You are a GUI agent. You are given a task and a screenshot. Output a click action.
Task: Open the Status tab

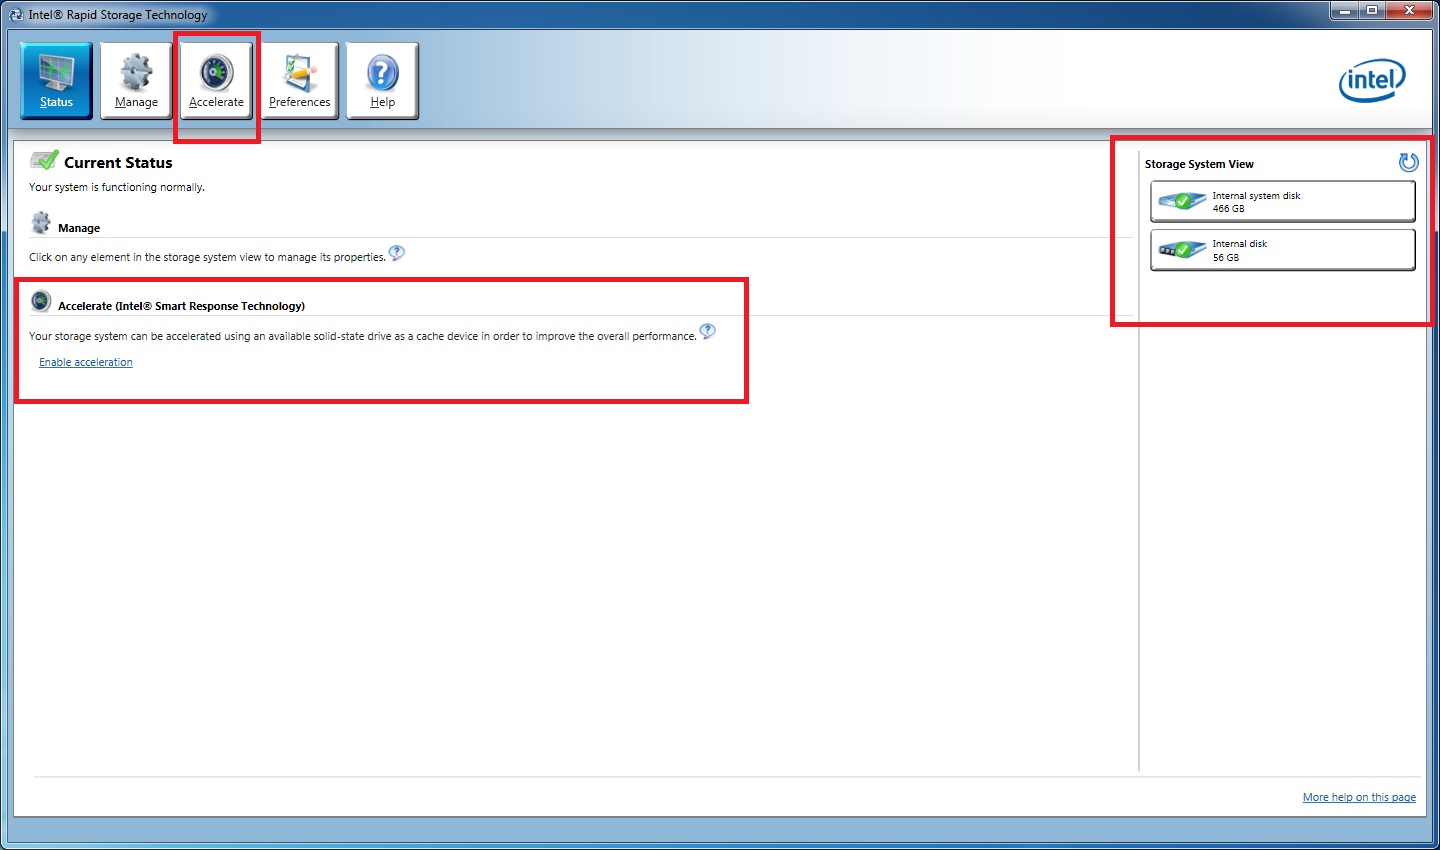(x=56, y=81)
